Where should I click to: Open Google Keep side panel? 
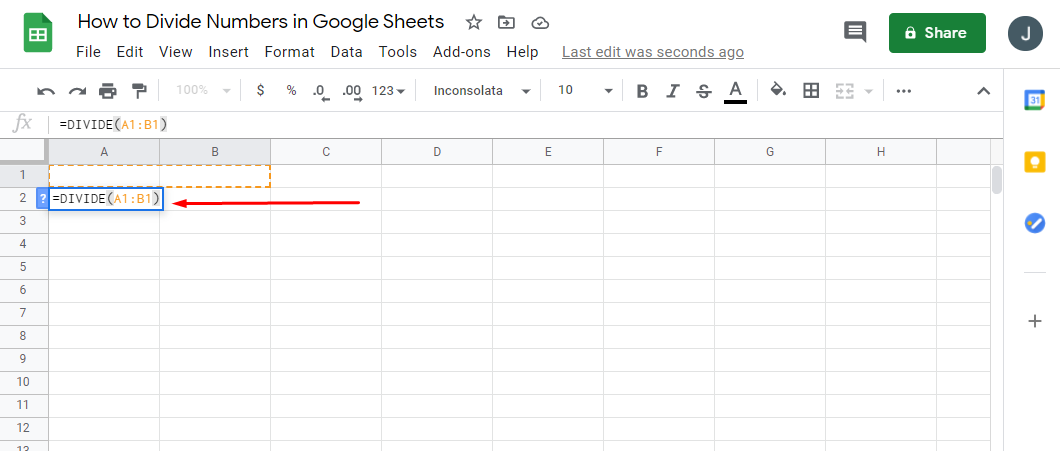tap(1035, 162)
